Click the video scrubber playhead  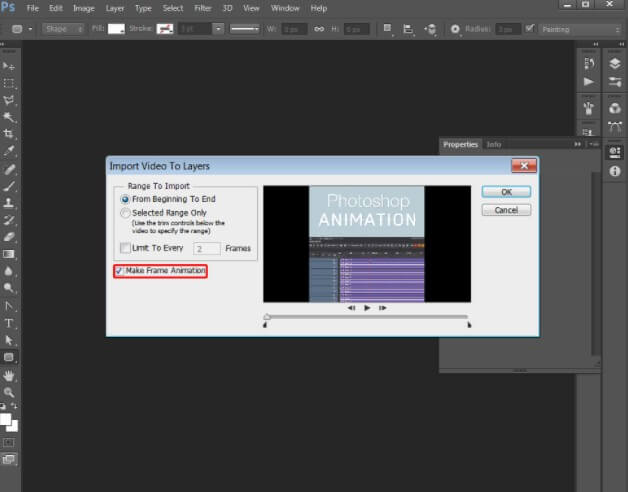pos(267,317)
